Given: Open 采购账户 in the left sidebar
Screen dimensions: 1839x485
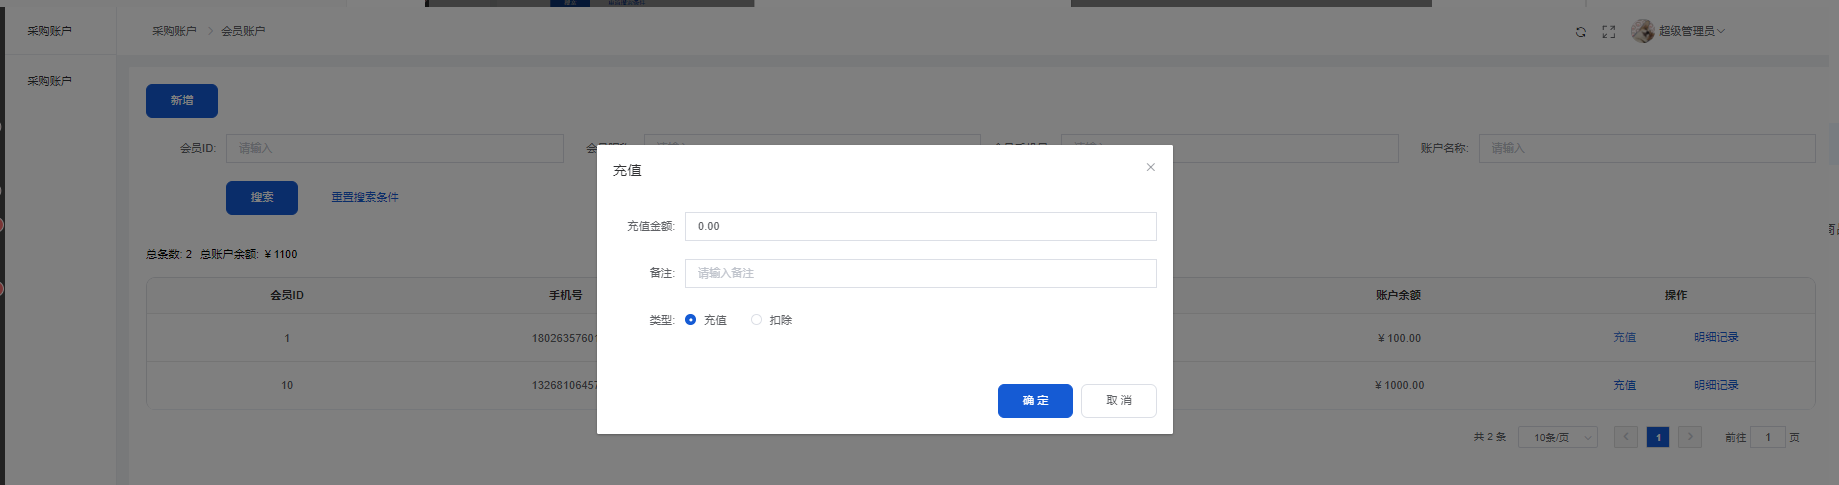Looking at the screenshot, I should pos(50,81).
